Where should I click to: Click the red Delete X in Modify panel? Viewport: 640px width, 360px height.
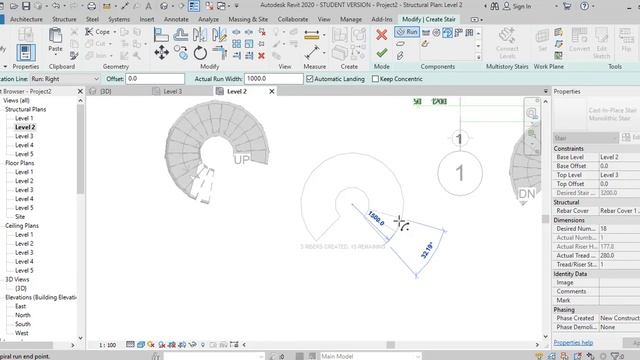click(x=261, y=56)
